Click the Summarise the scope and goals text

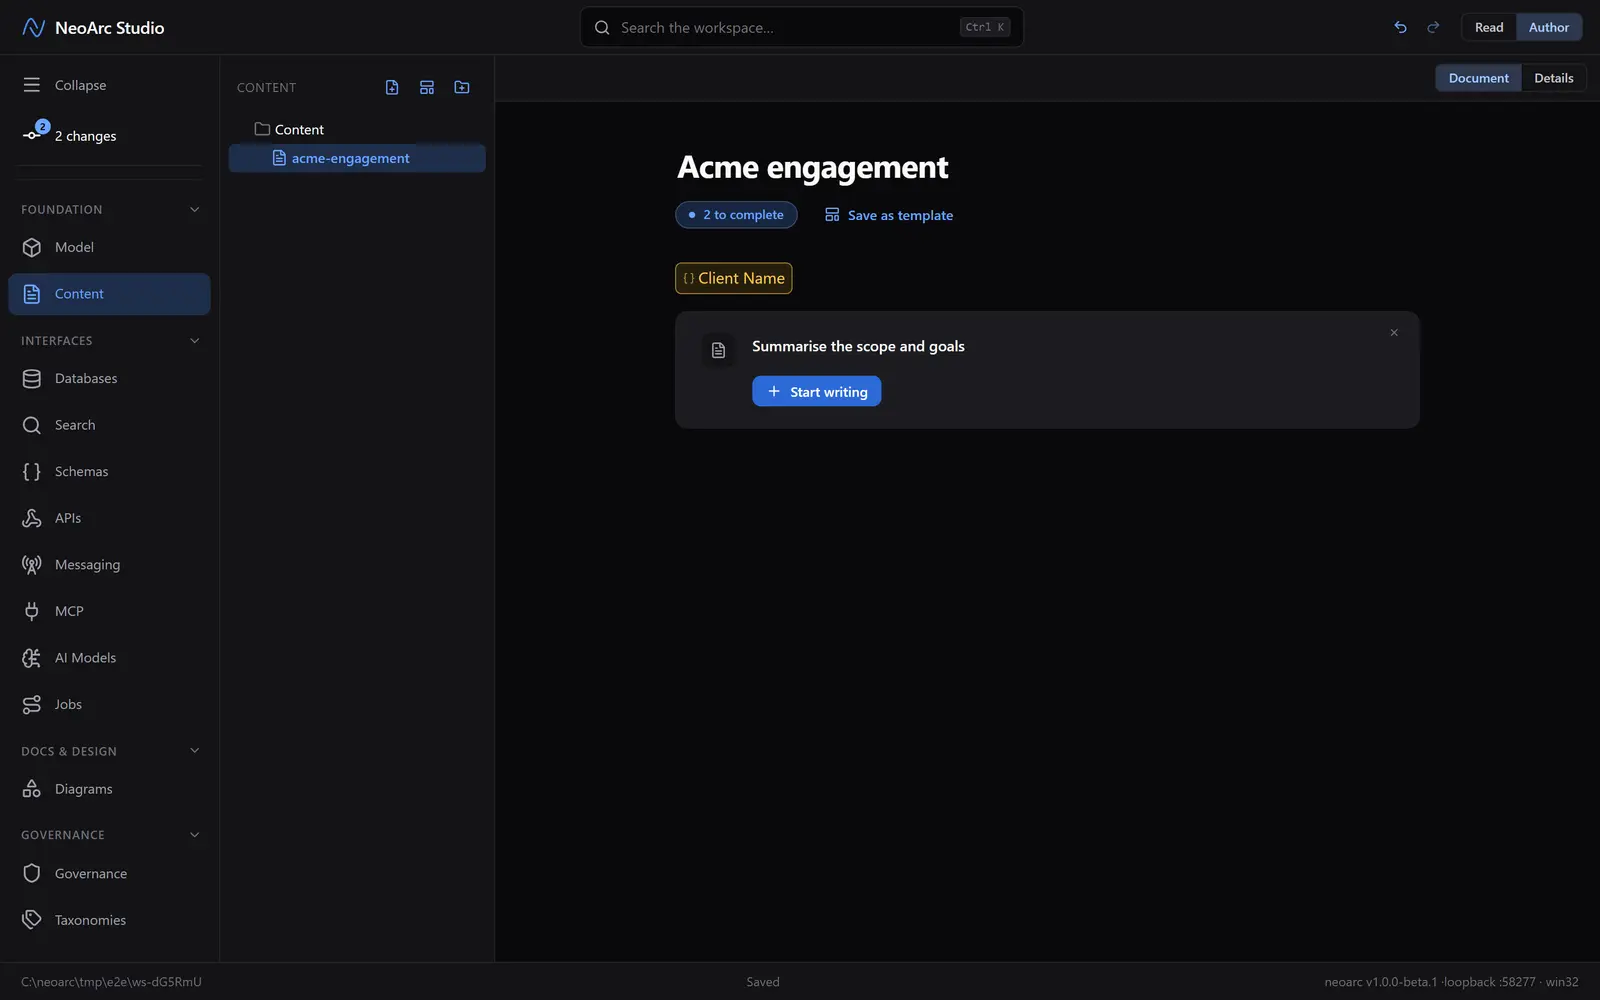coord(858,346)
